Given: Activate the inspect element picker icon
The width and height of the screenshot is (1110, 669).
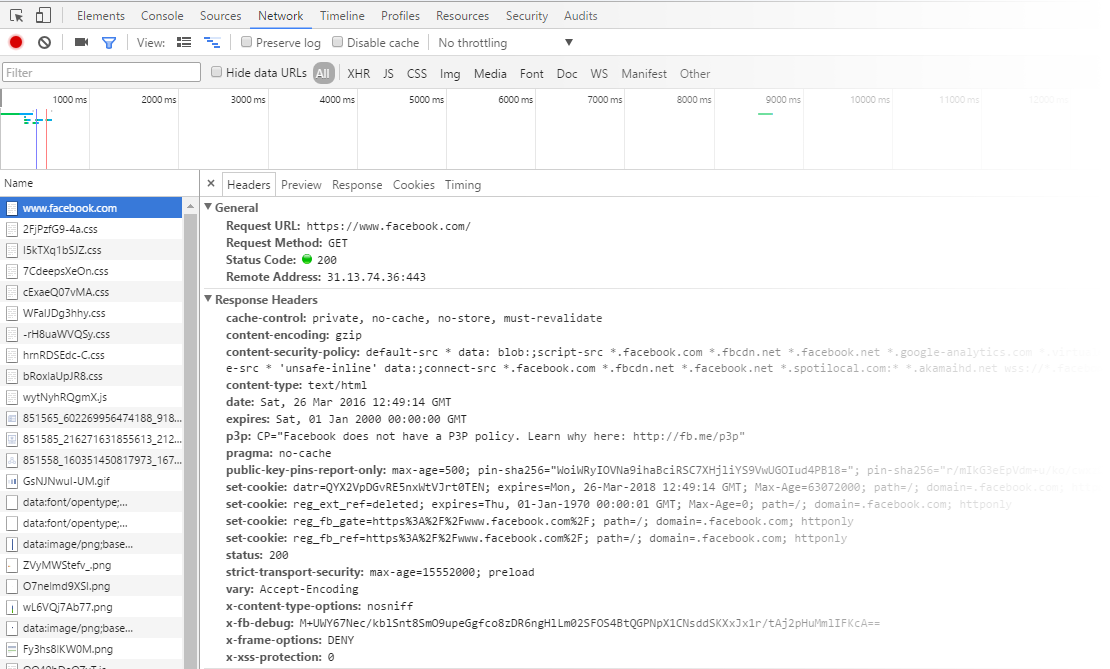Looking at the screenshot, I should [x=16, y=15].
